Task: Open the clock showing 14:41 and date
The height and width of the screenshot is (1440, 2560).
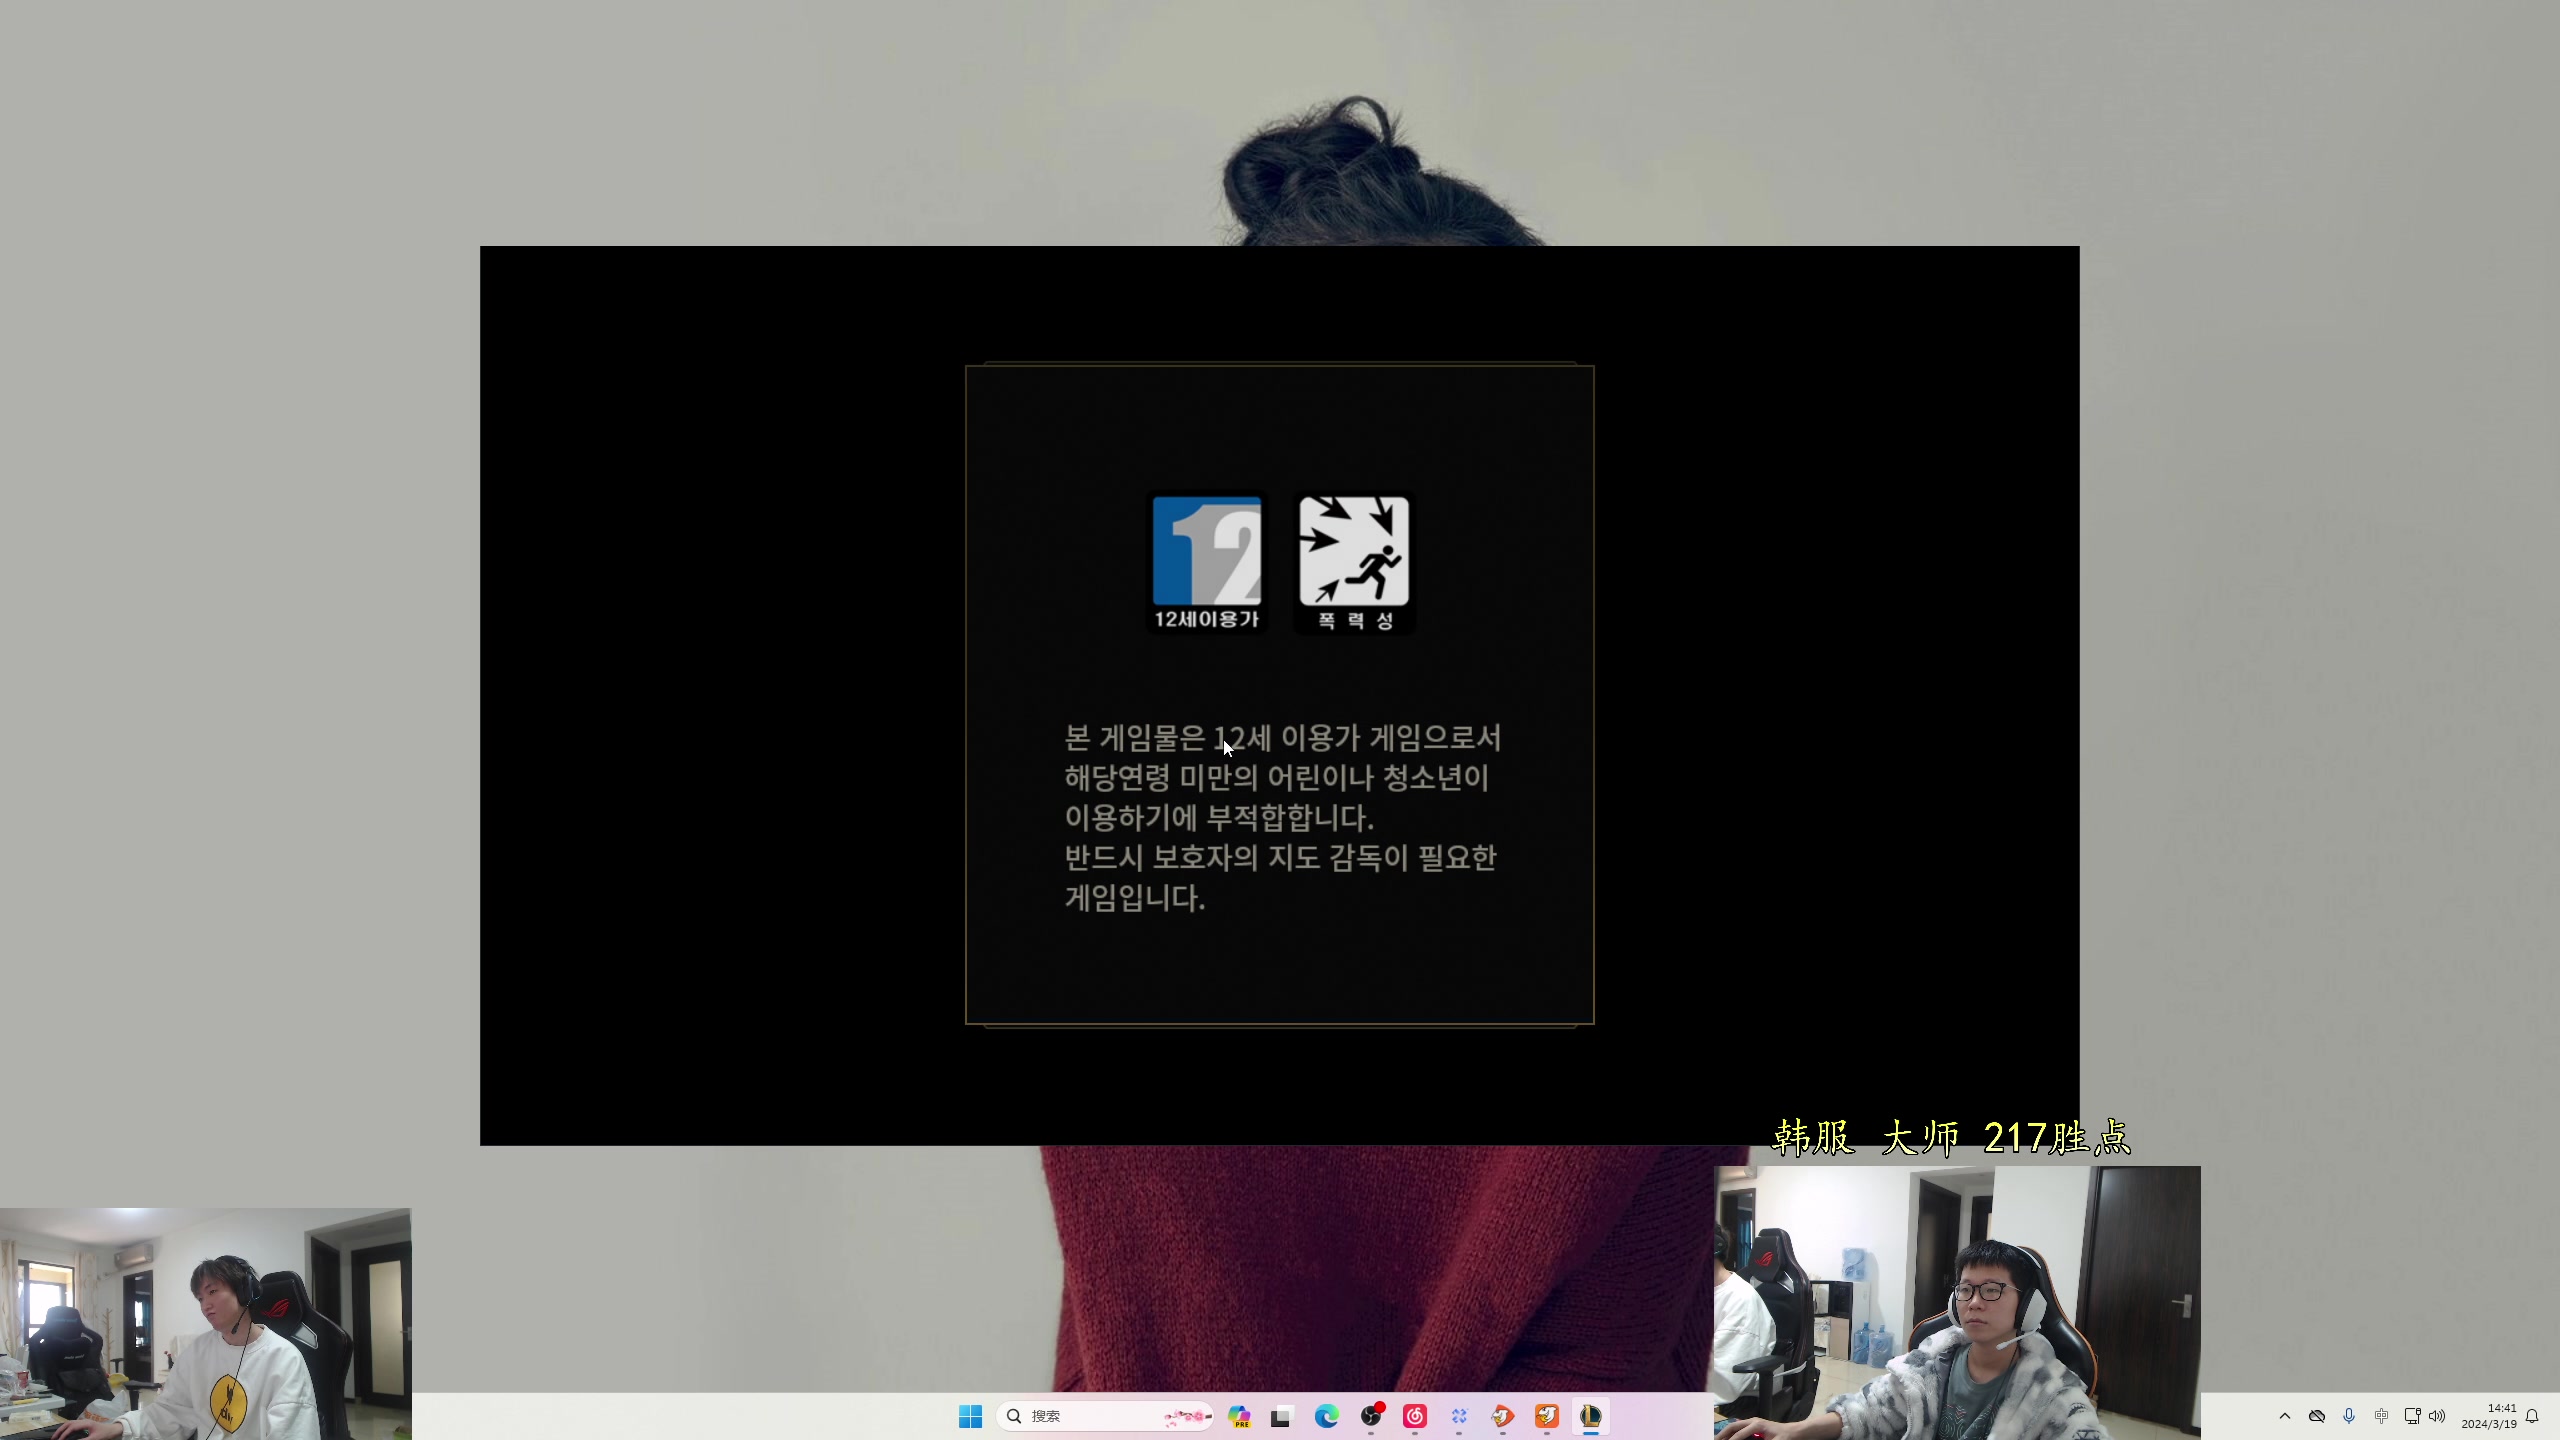Action: pyautogui.click(x=2489, y=1416)
